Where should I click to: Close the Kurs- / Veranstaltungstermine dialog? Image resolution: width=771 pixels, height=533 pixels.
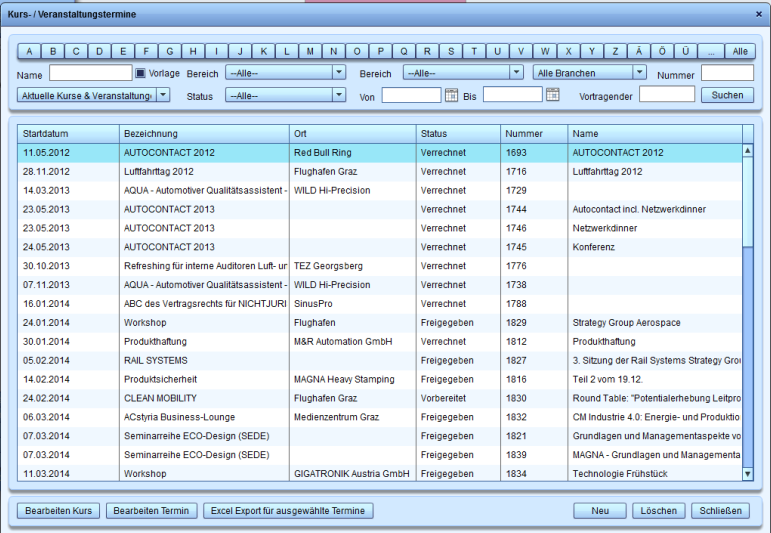[x=759, y=14]
